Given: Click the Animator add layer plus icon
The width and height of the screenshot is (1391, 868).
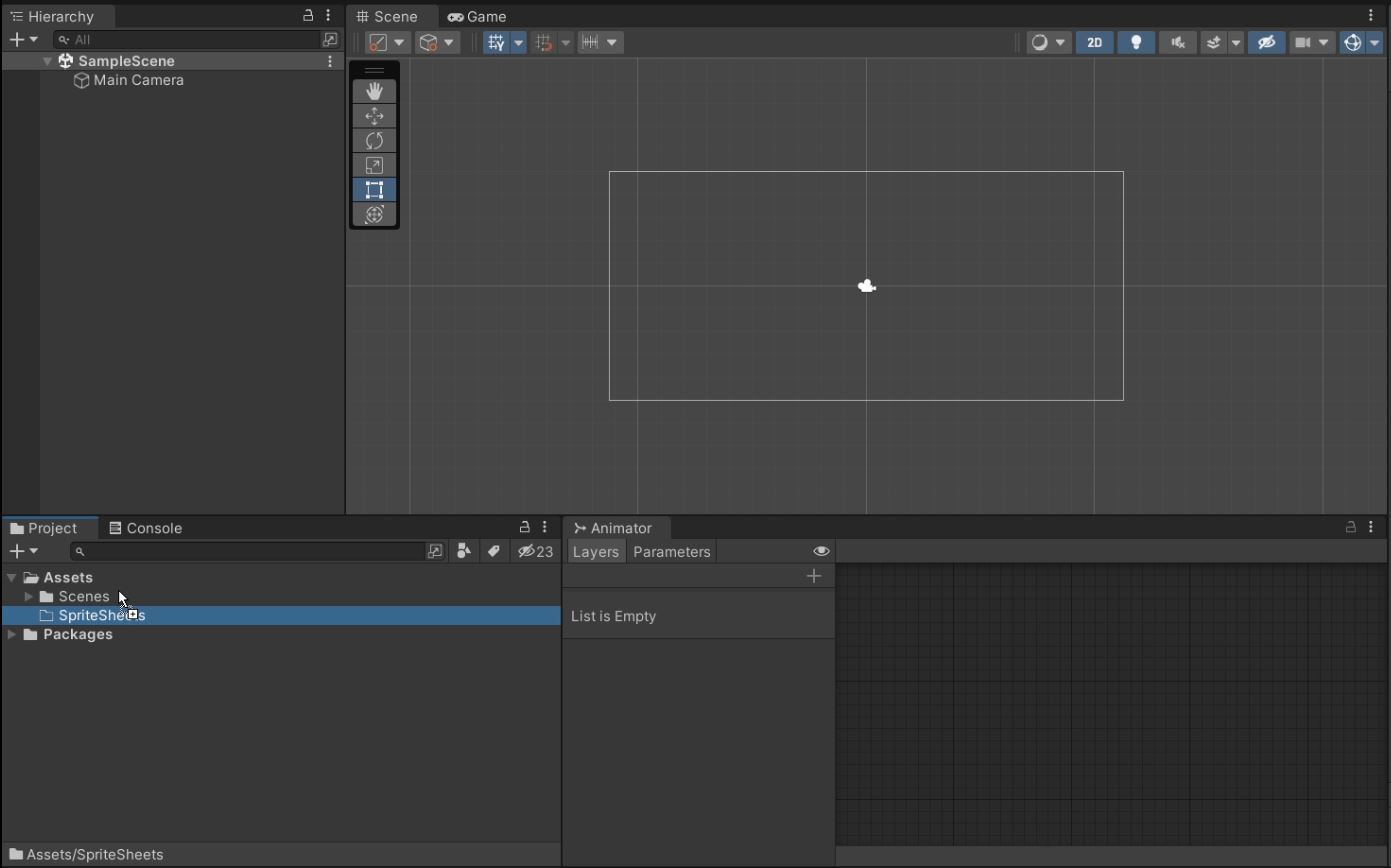Looking at the screenshot, I should pyautogui.click(x=814, y=576).
